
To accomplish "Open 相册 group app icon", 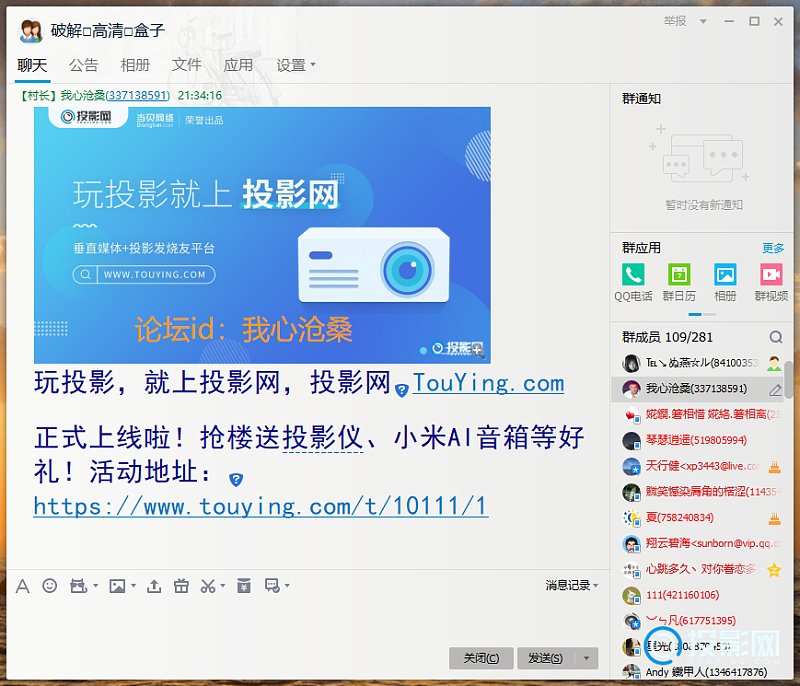I will tap(725, 274).
